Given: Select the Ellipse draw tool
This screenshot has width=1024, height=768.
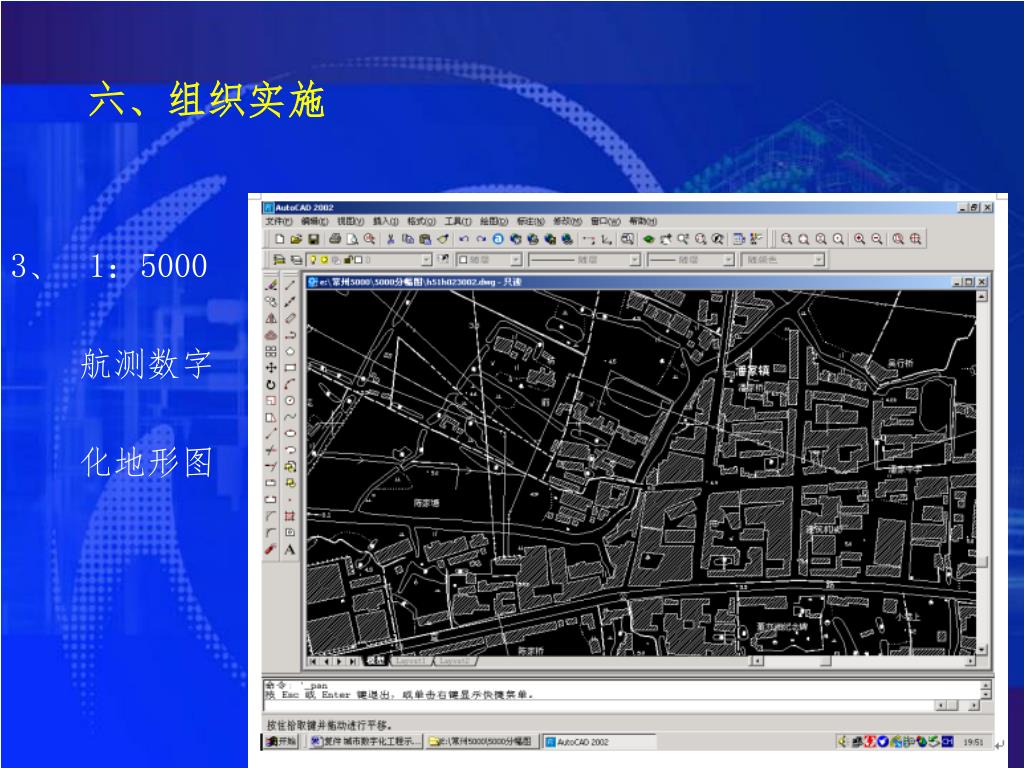Looking at the screenshot, I should click(290, 433).
